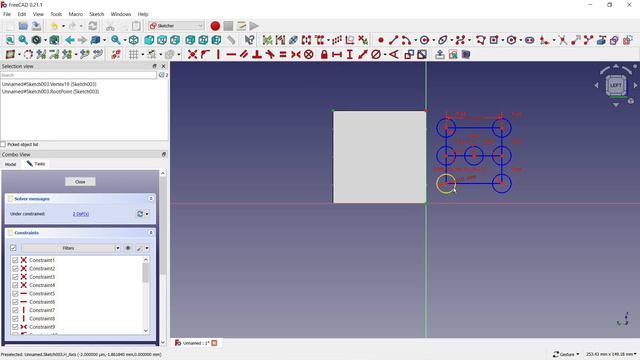This screenshot has height=360, width=640.
Task: Click the navigation cube LEFT face
Action: pos(615,85)
